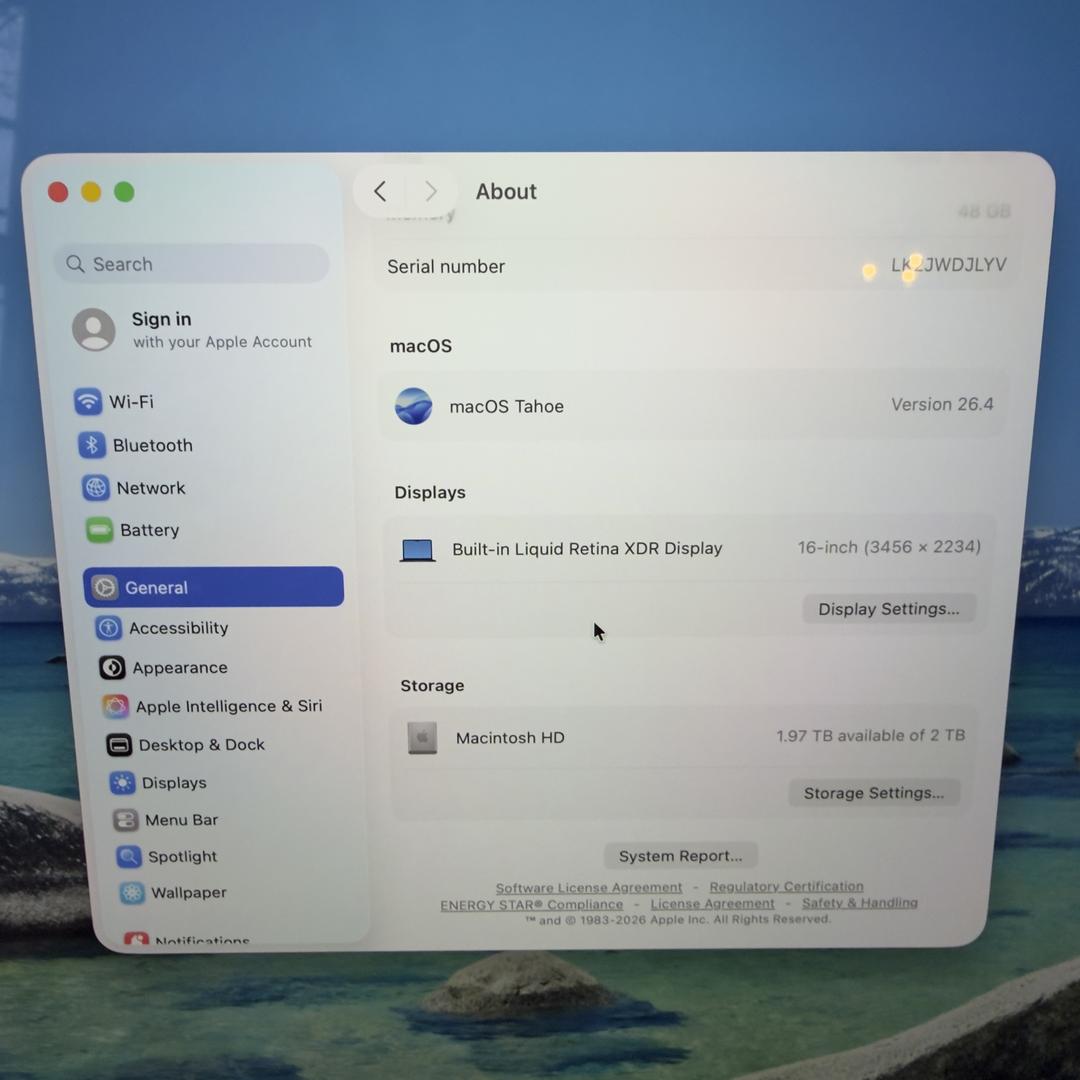Image resolution: width=1080 pixels, height=1080 pixels.
Task: Click the user avatar icon
Action: coord(94,329)
